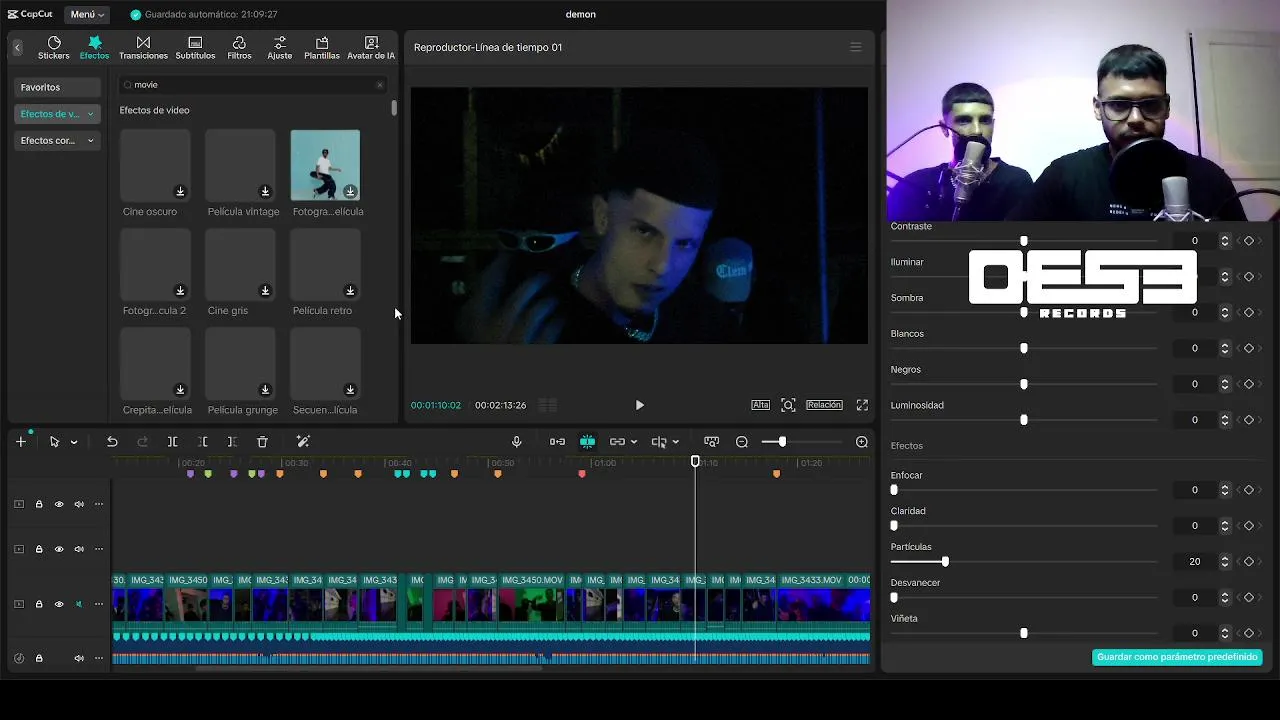Download the Película vintage effect

click(265, 191)
